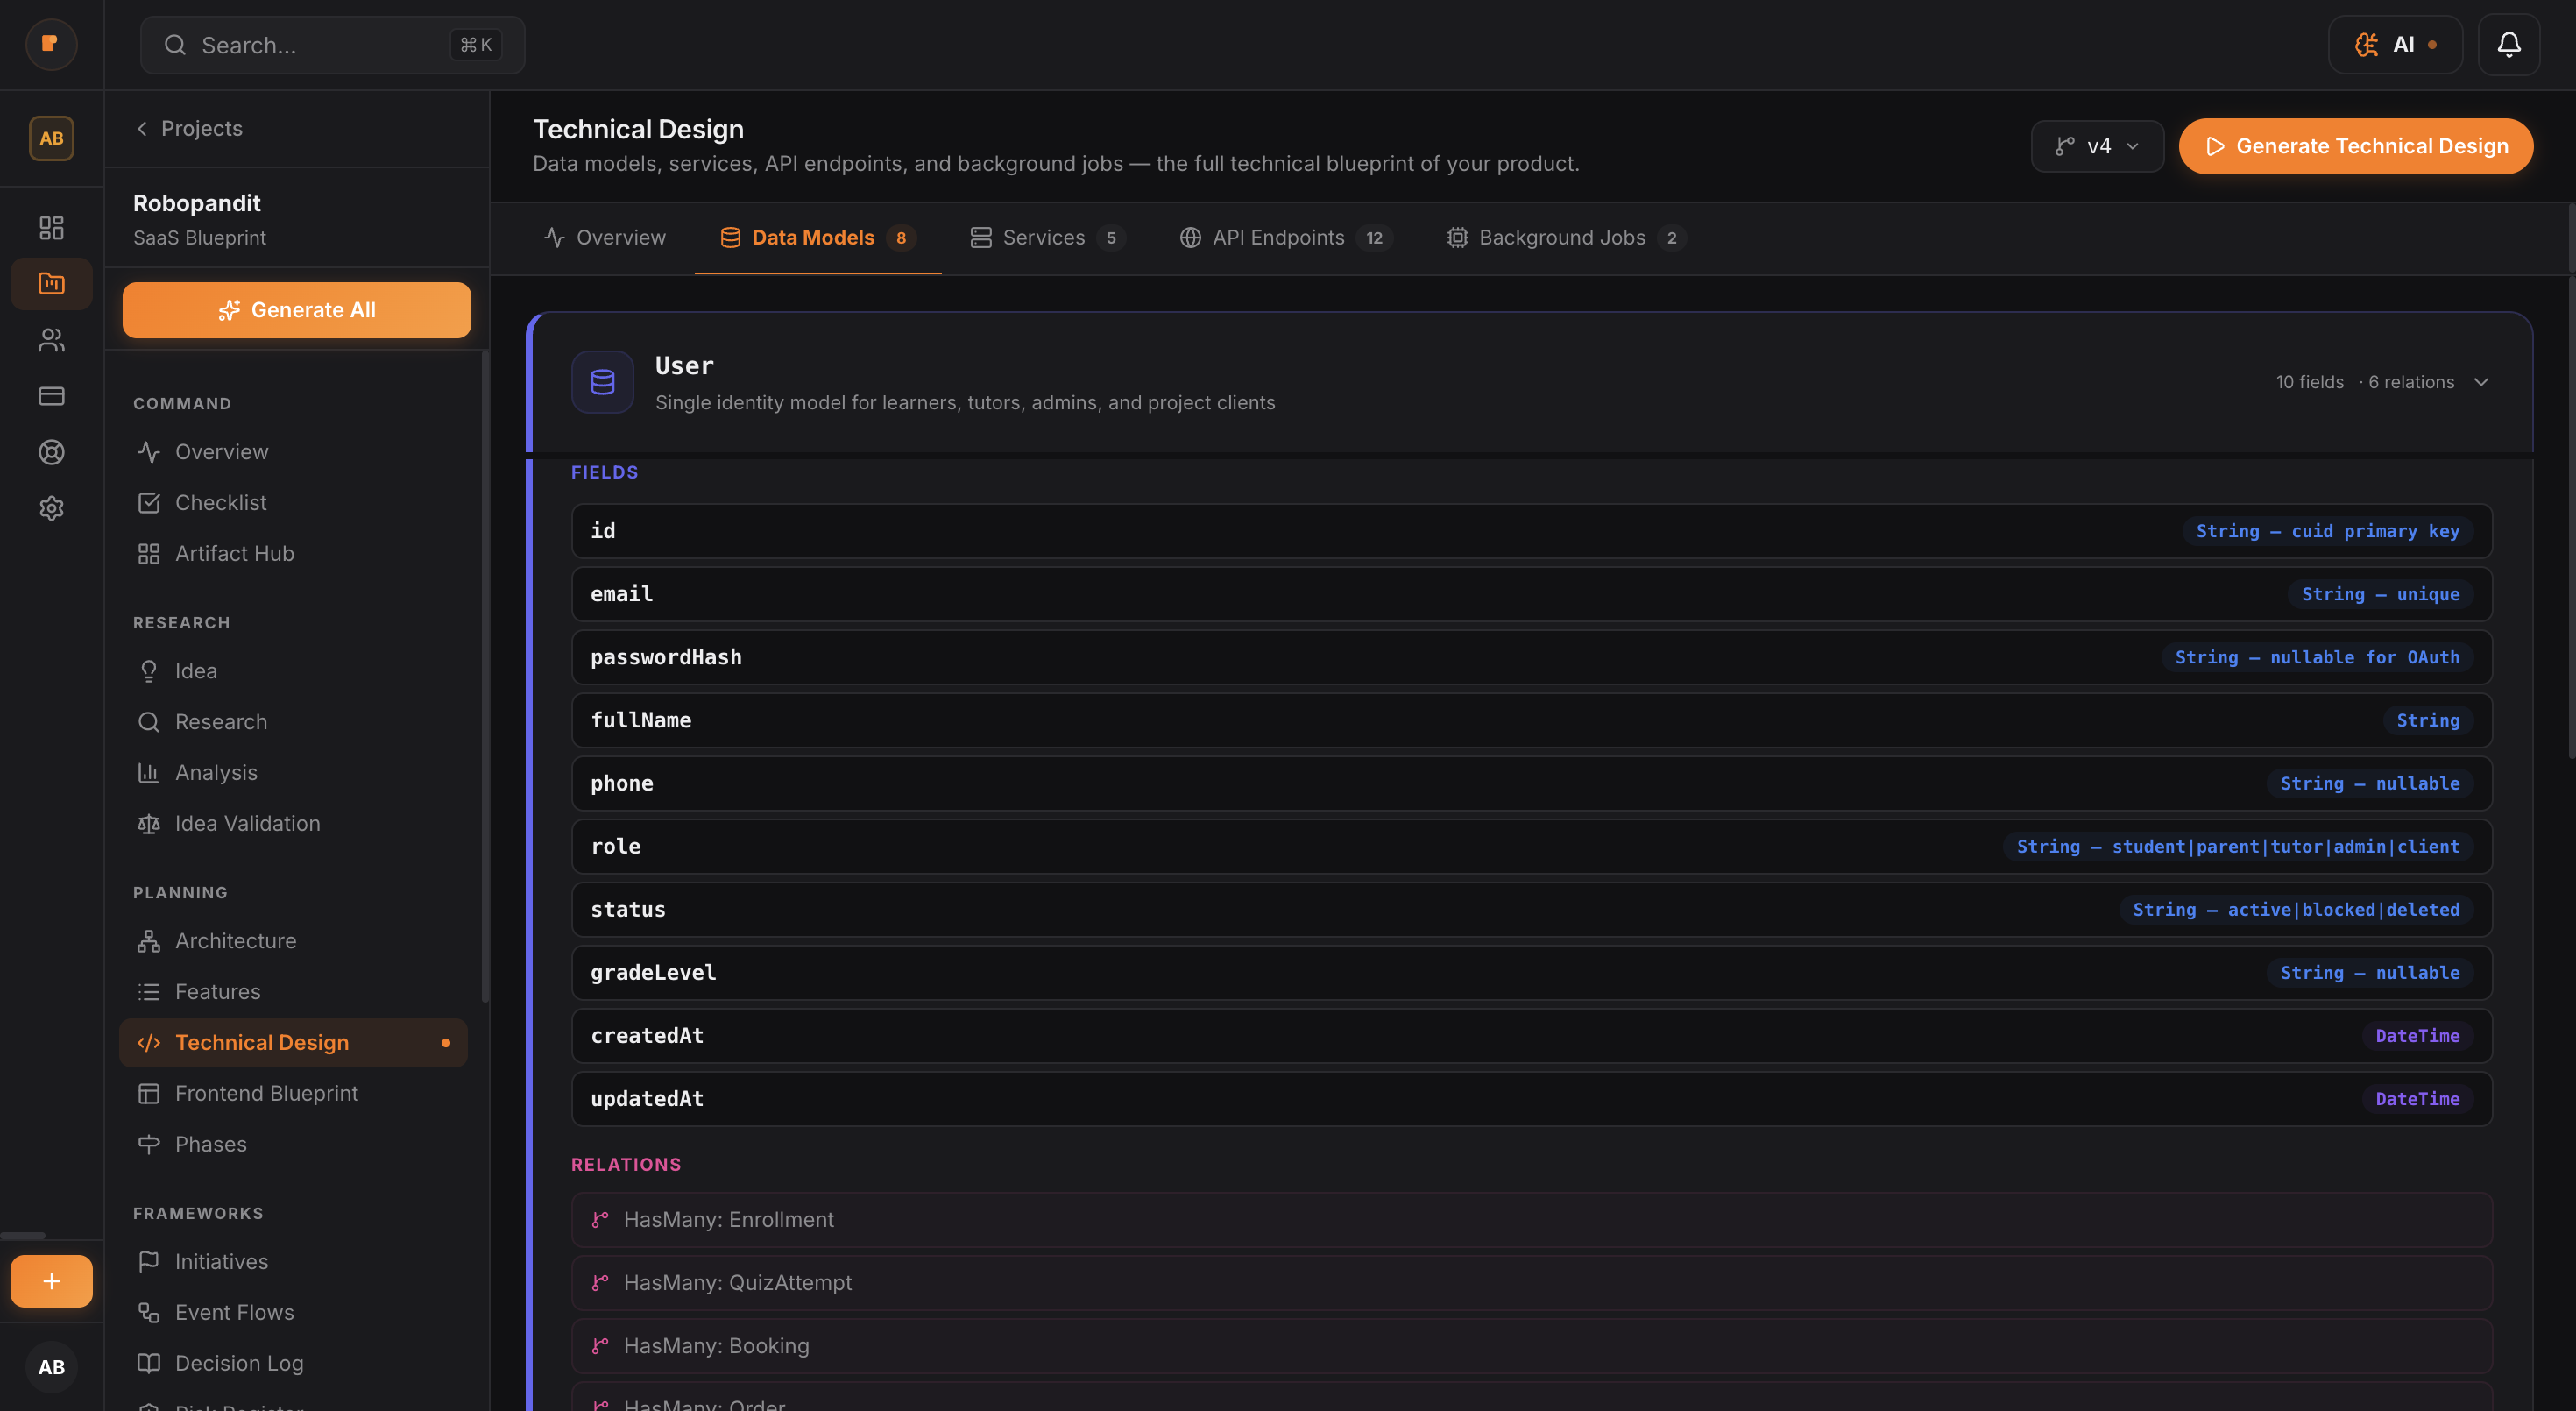Screen dimensions: 2576x1411
Task: Click the app logo at top left
Action: coord(51,44)
